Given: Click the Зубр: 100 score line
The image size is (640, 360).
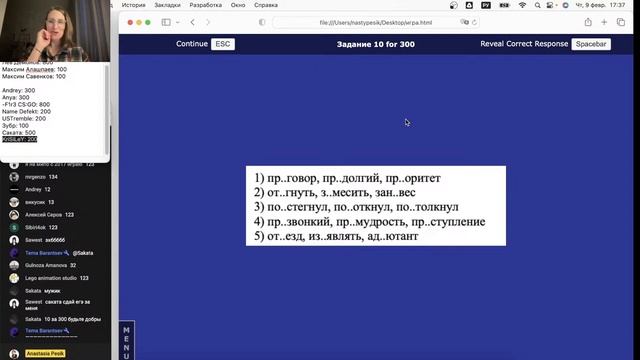Looking at the screenshot, I should tap(16, 126).
